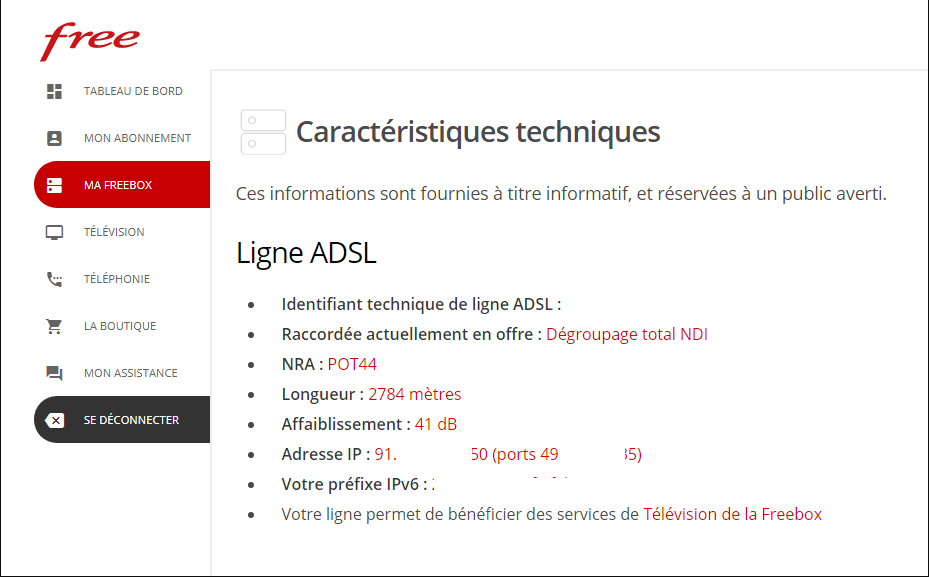Click the Mon Assistance chat bubble icon
Viewport: 929px width, 577px height.
[x=55, y=373]
